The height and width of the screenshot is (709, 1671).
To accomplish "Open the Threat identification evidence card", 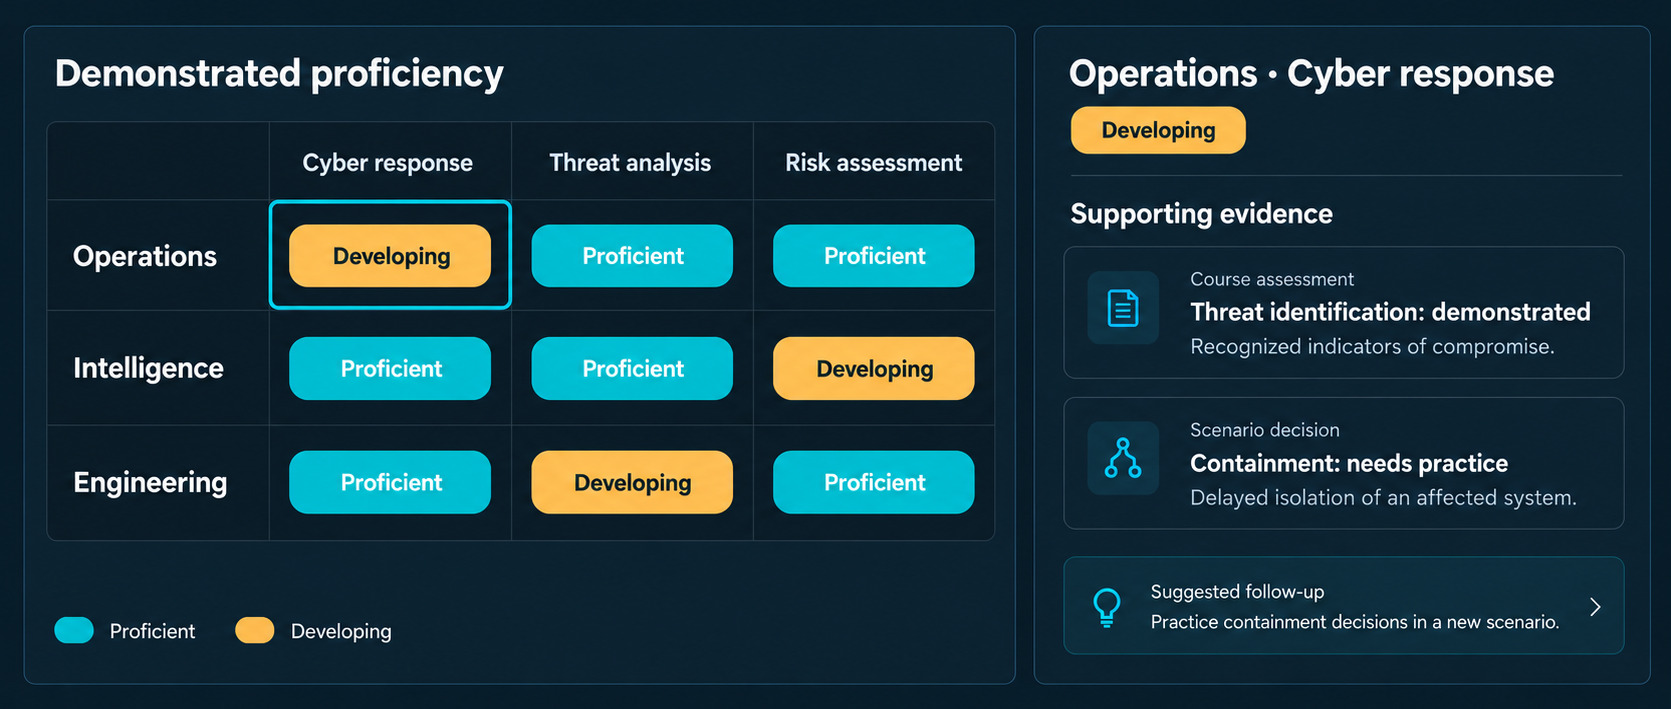I will tap(1344, 312).
